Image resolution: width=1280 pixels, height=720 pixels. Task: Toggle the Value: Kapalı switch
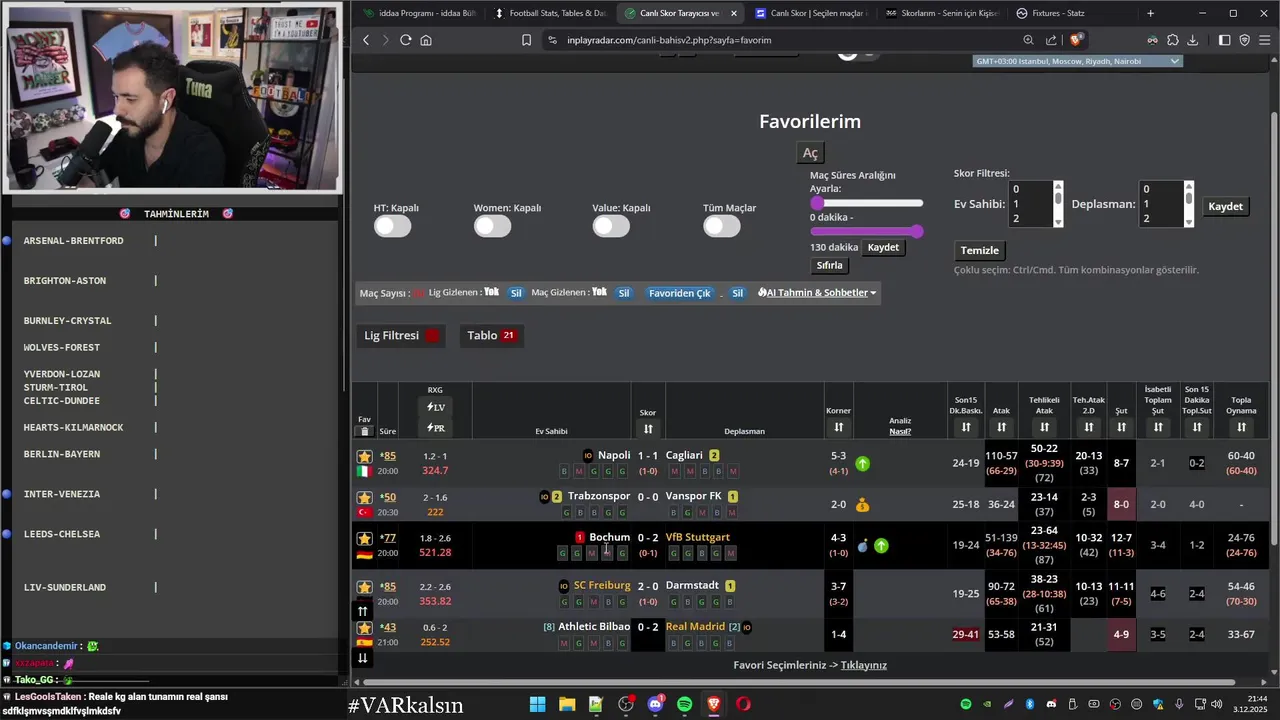click(611, 226)
